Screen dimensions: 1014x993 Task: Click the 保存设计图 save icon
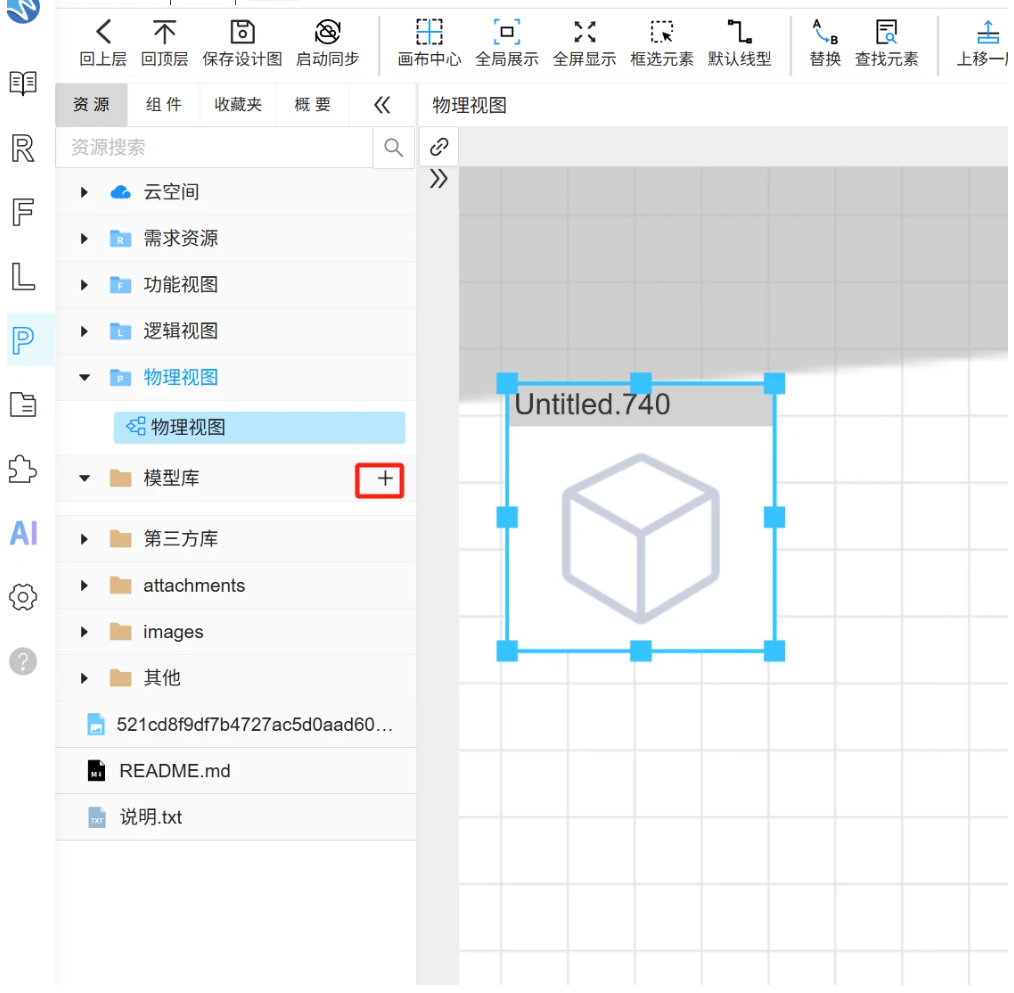(243, 32)
